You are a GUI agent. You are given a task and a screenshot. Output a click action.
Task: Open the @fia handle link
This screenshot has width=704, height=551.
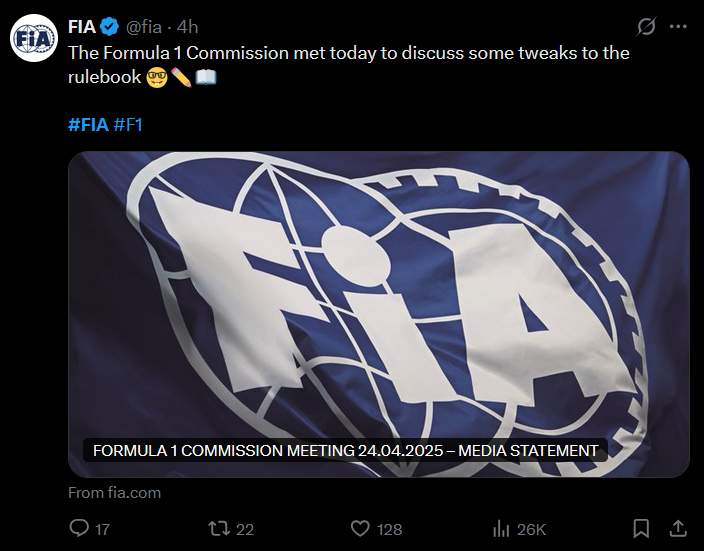coord(144,27)
